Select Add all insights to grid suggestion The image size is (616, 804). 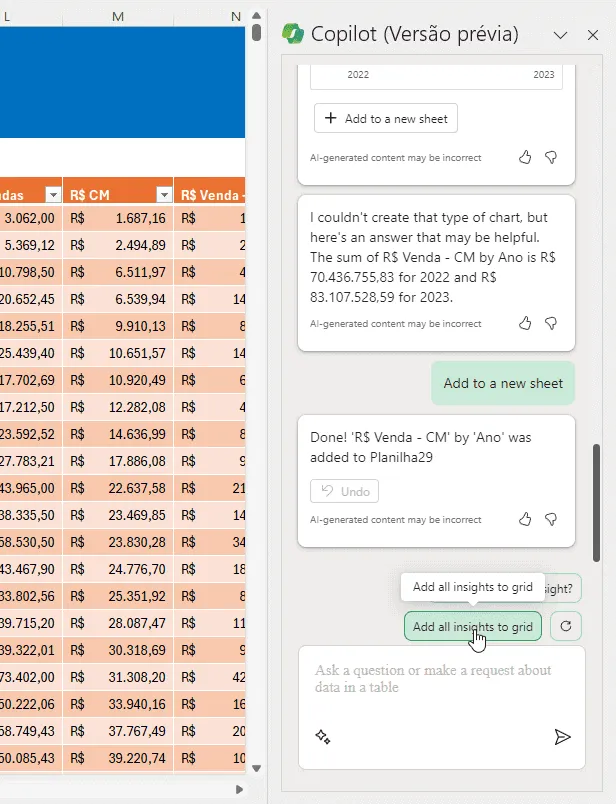click(473, 626)
